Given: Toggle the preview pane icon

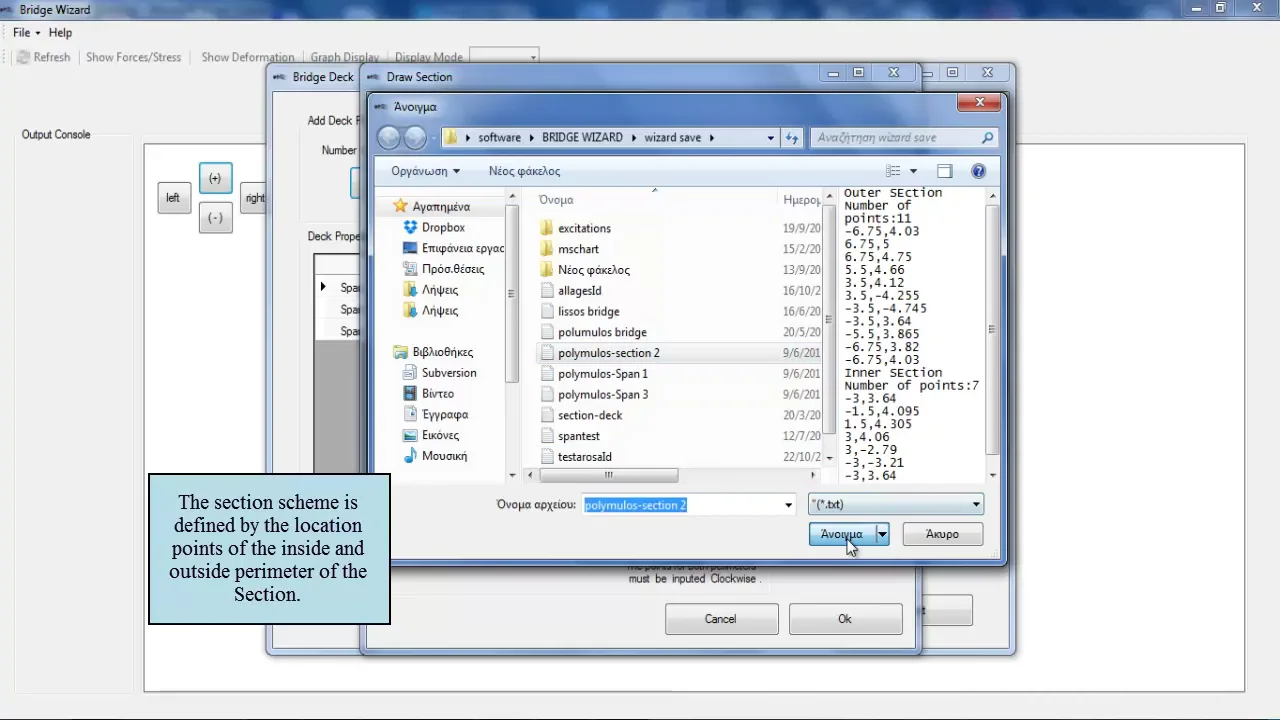Looking at the screenshot, I should tap(945, 171).
